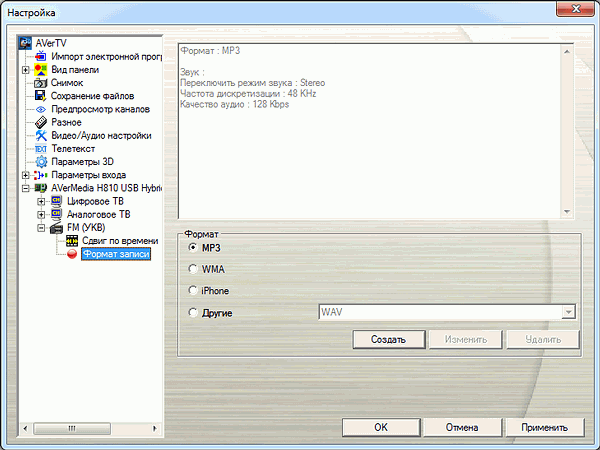This screenshot has width=600, height=450.
Task: Select Импорт электронной программы tree item
Action: click(x=106, y=57)
